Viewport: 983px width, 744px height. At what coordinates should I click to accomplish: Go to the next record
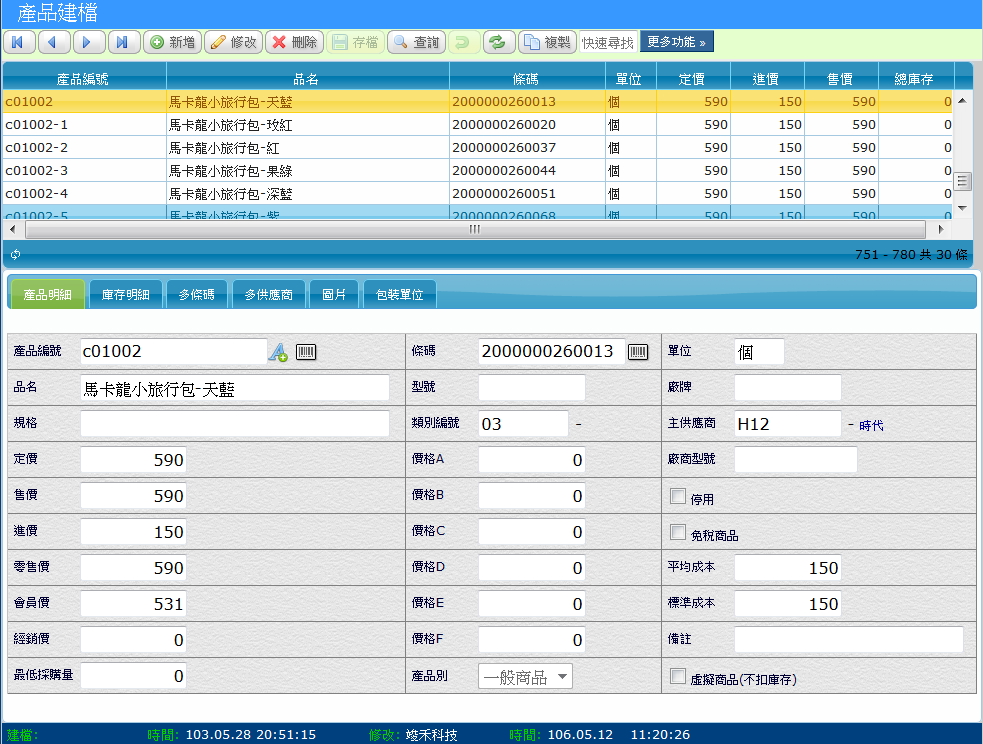pyautogui.click(x=87, y=42)
